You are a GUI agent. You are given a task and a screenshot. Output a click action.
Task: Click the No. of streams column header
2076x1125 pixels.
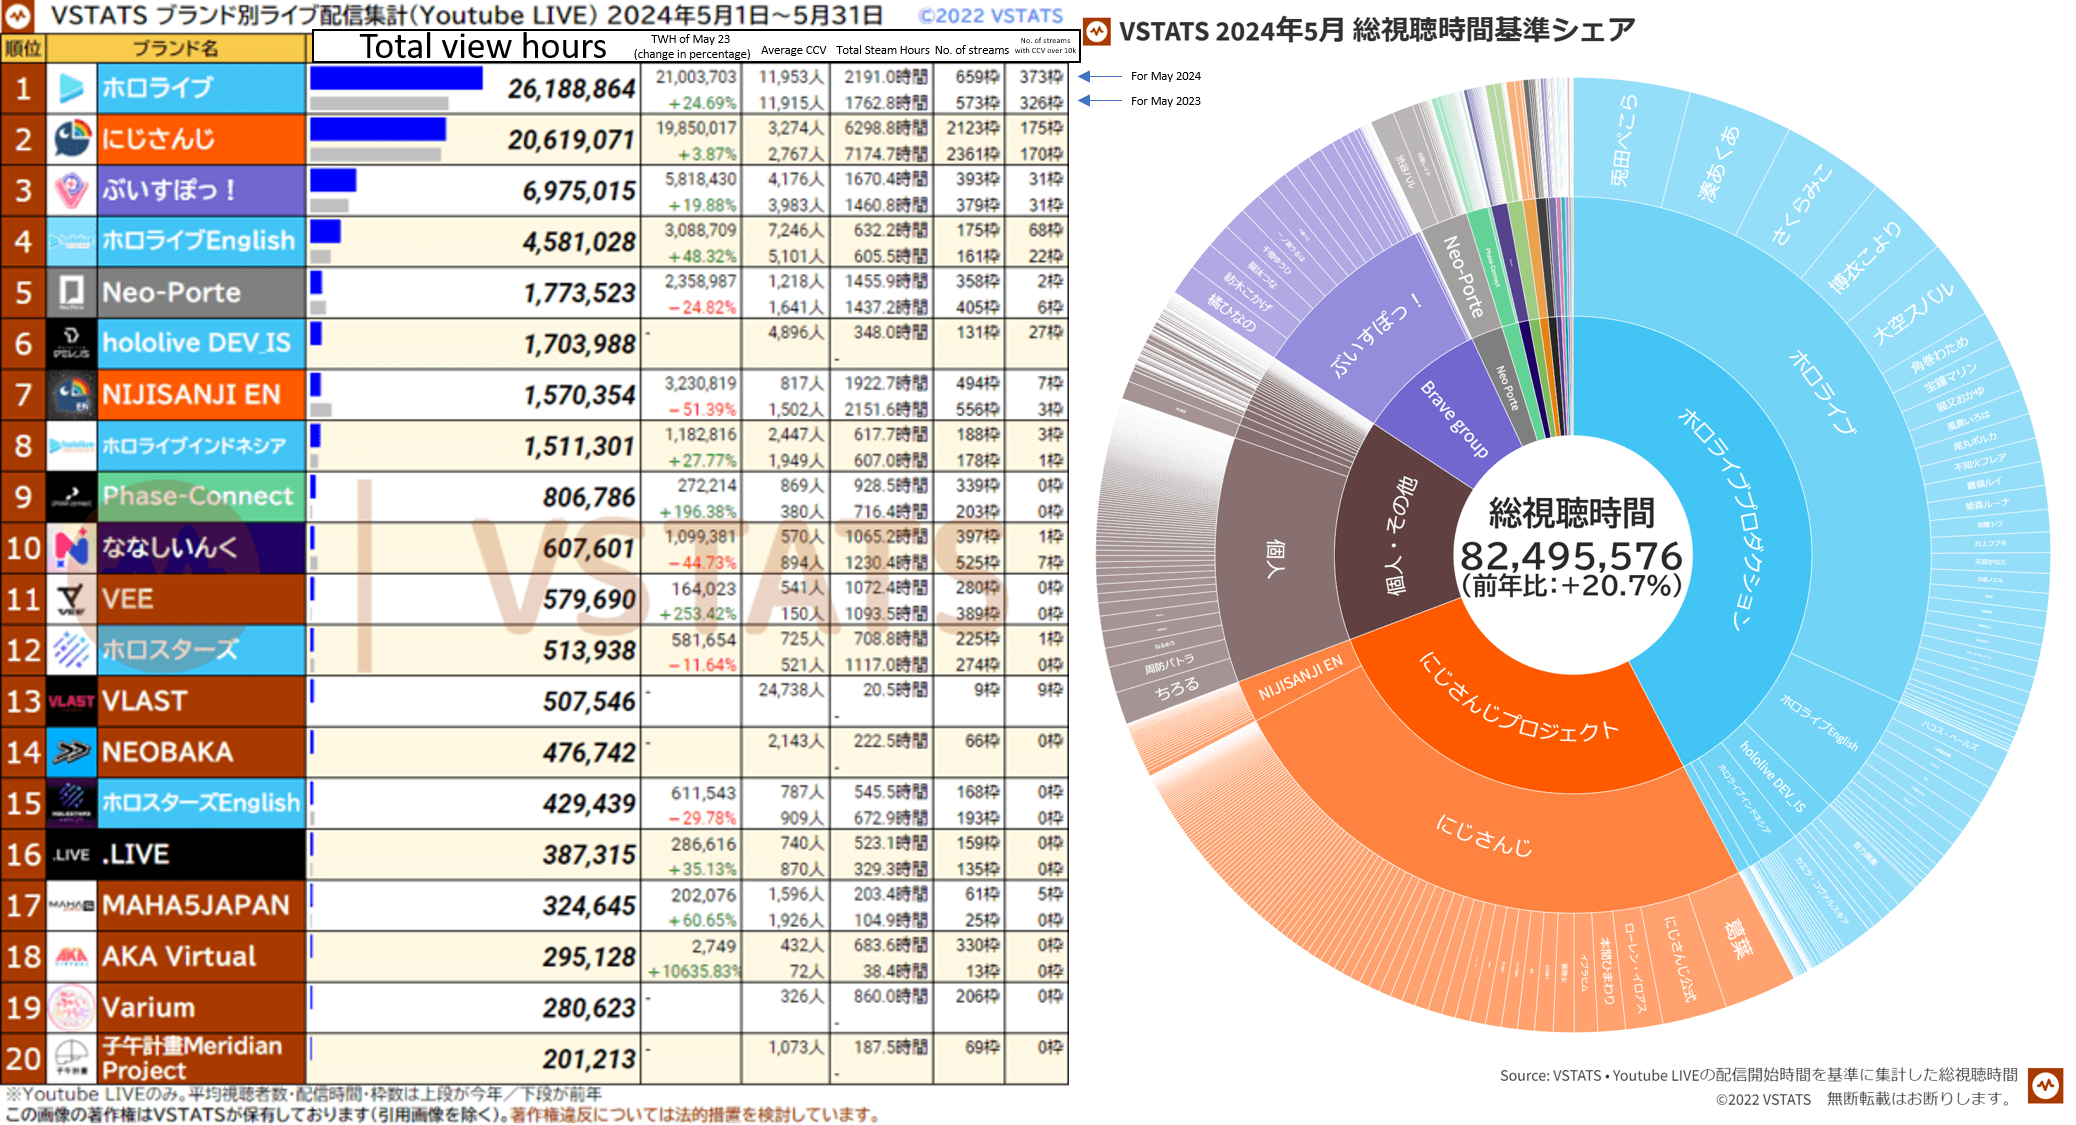coord(971,50)
